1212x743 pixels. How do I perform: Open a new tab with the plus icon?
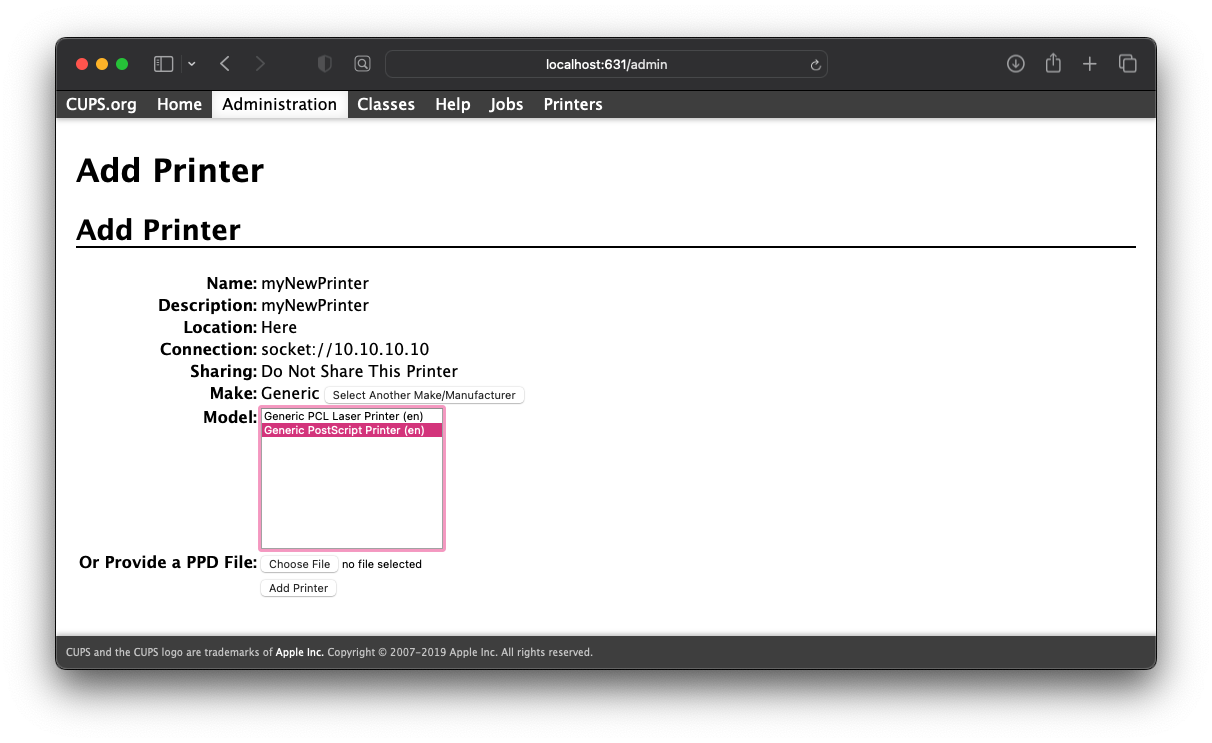pyautogui.click(x=1090, y=64)
